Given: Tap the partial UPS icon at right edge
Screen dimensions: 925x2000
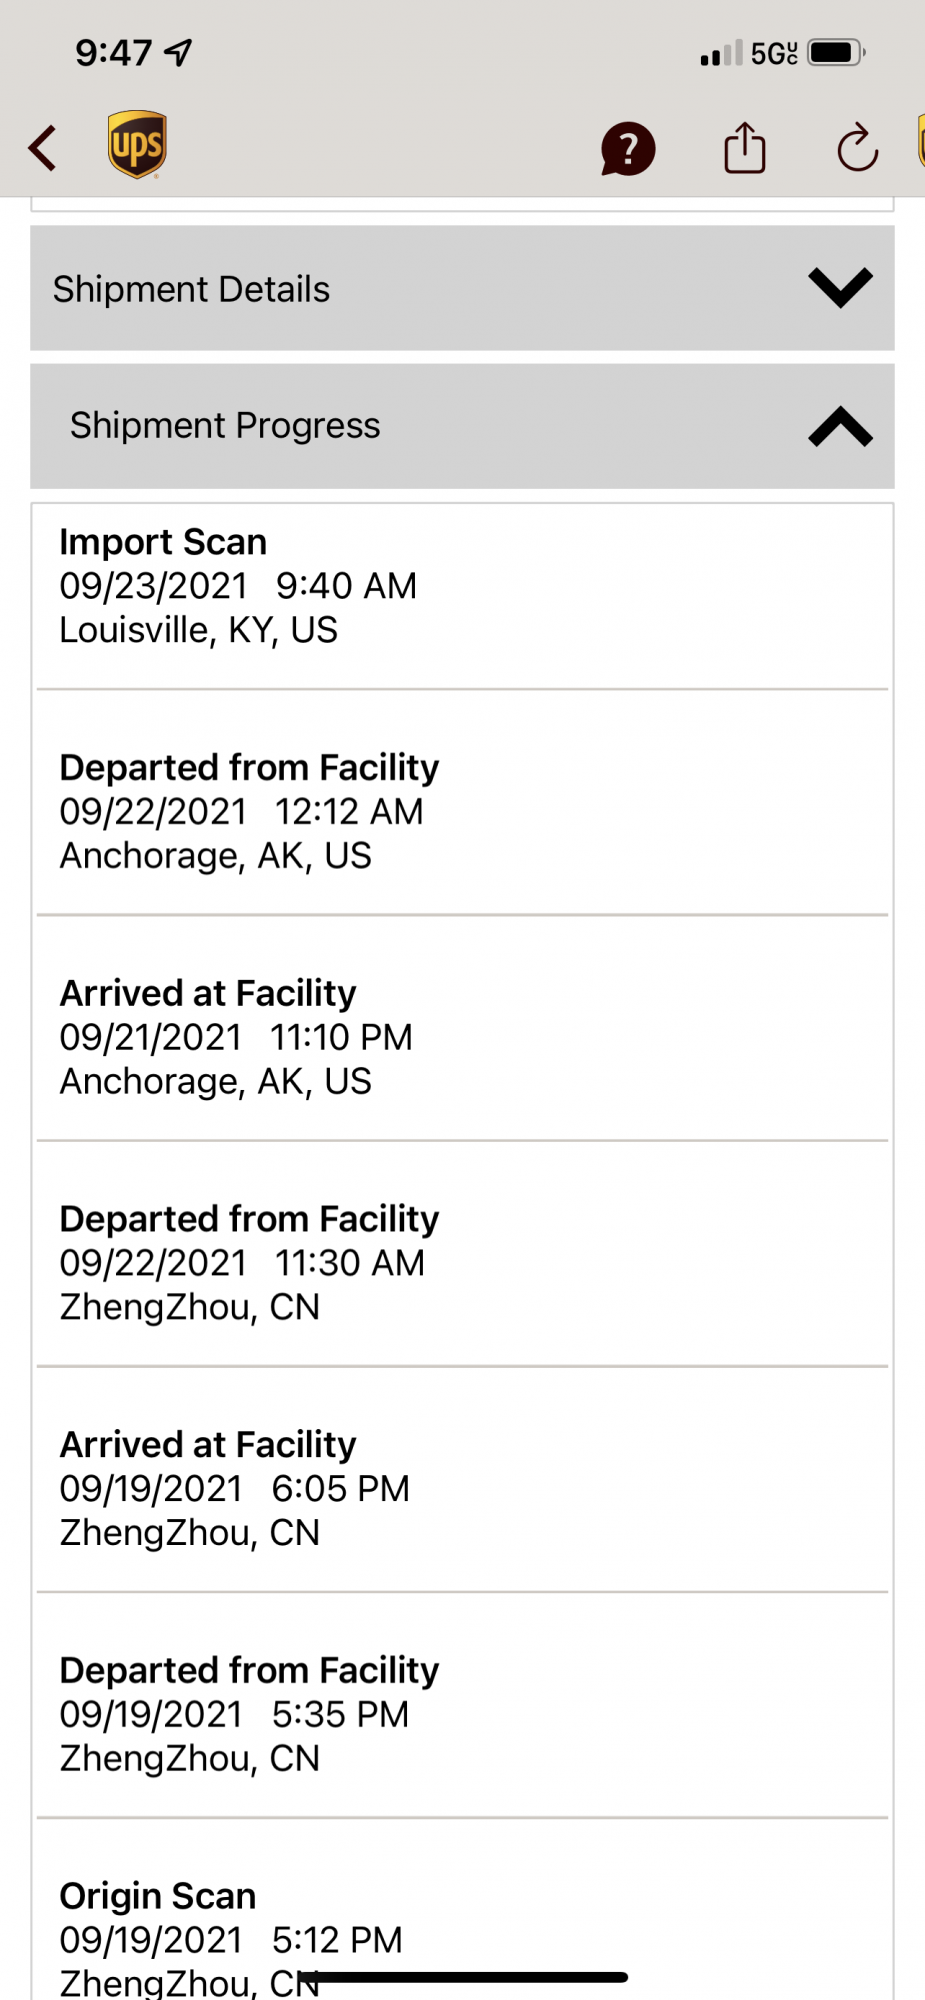Looking at the screenshot, I should click(919, 142).
